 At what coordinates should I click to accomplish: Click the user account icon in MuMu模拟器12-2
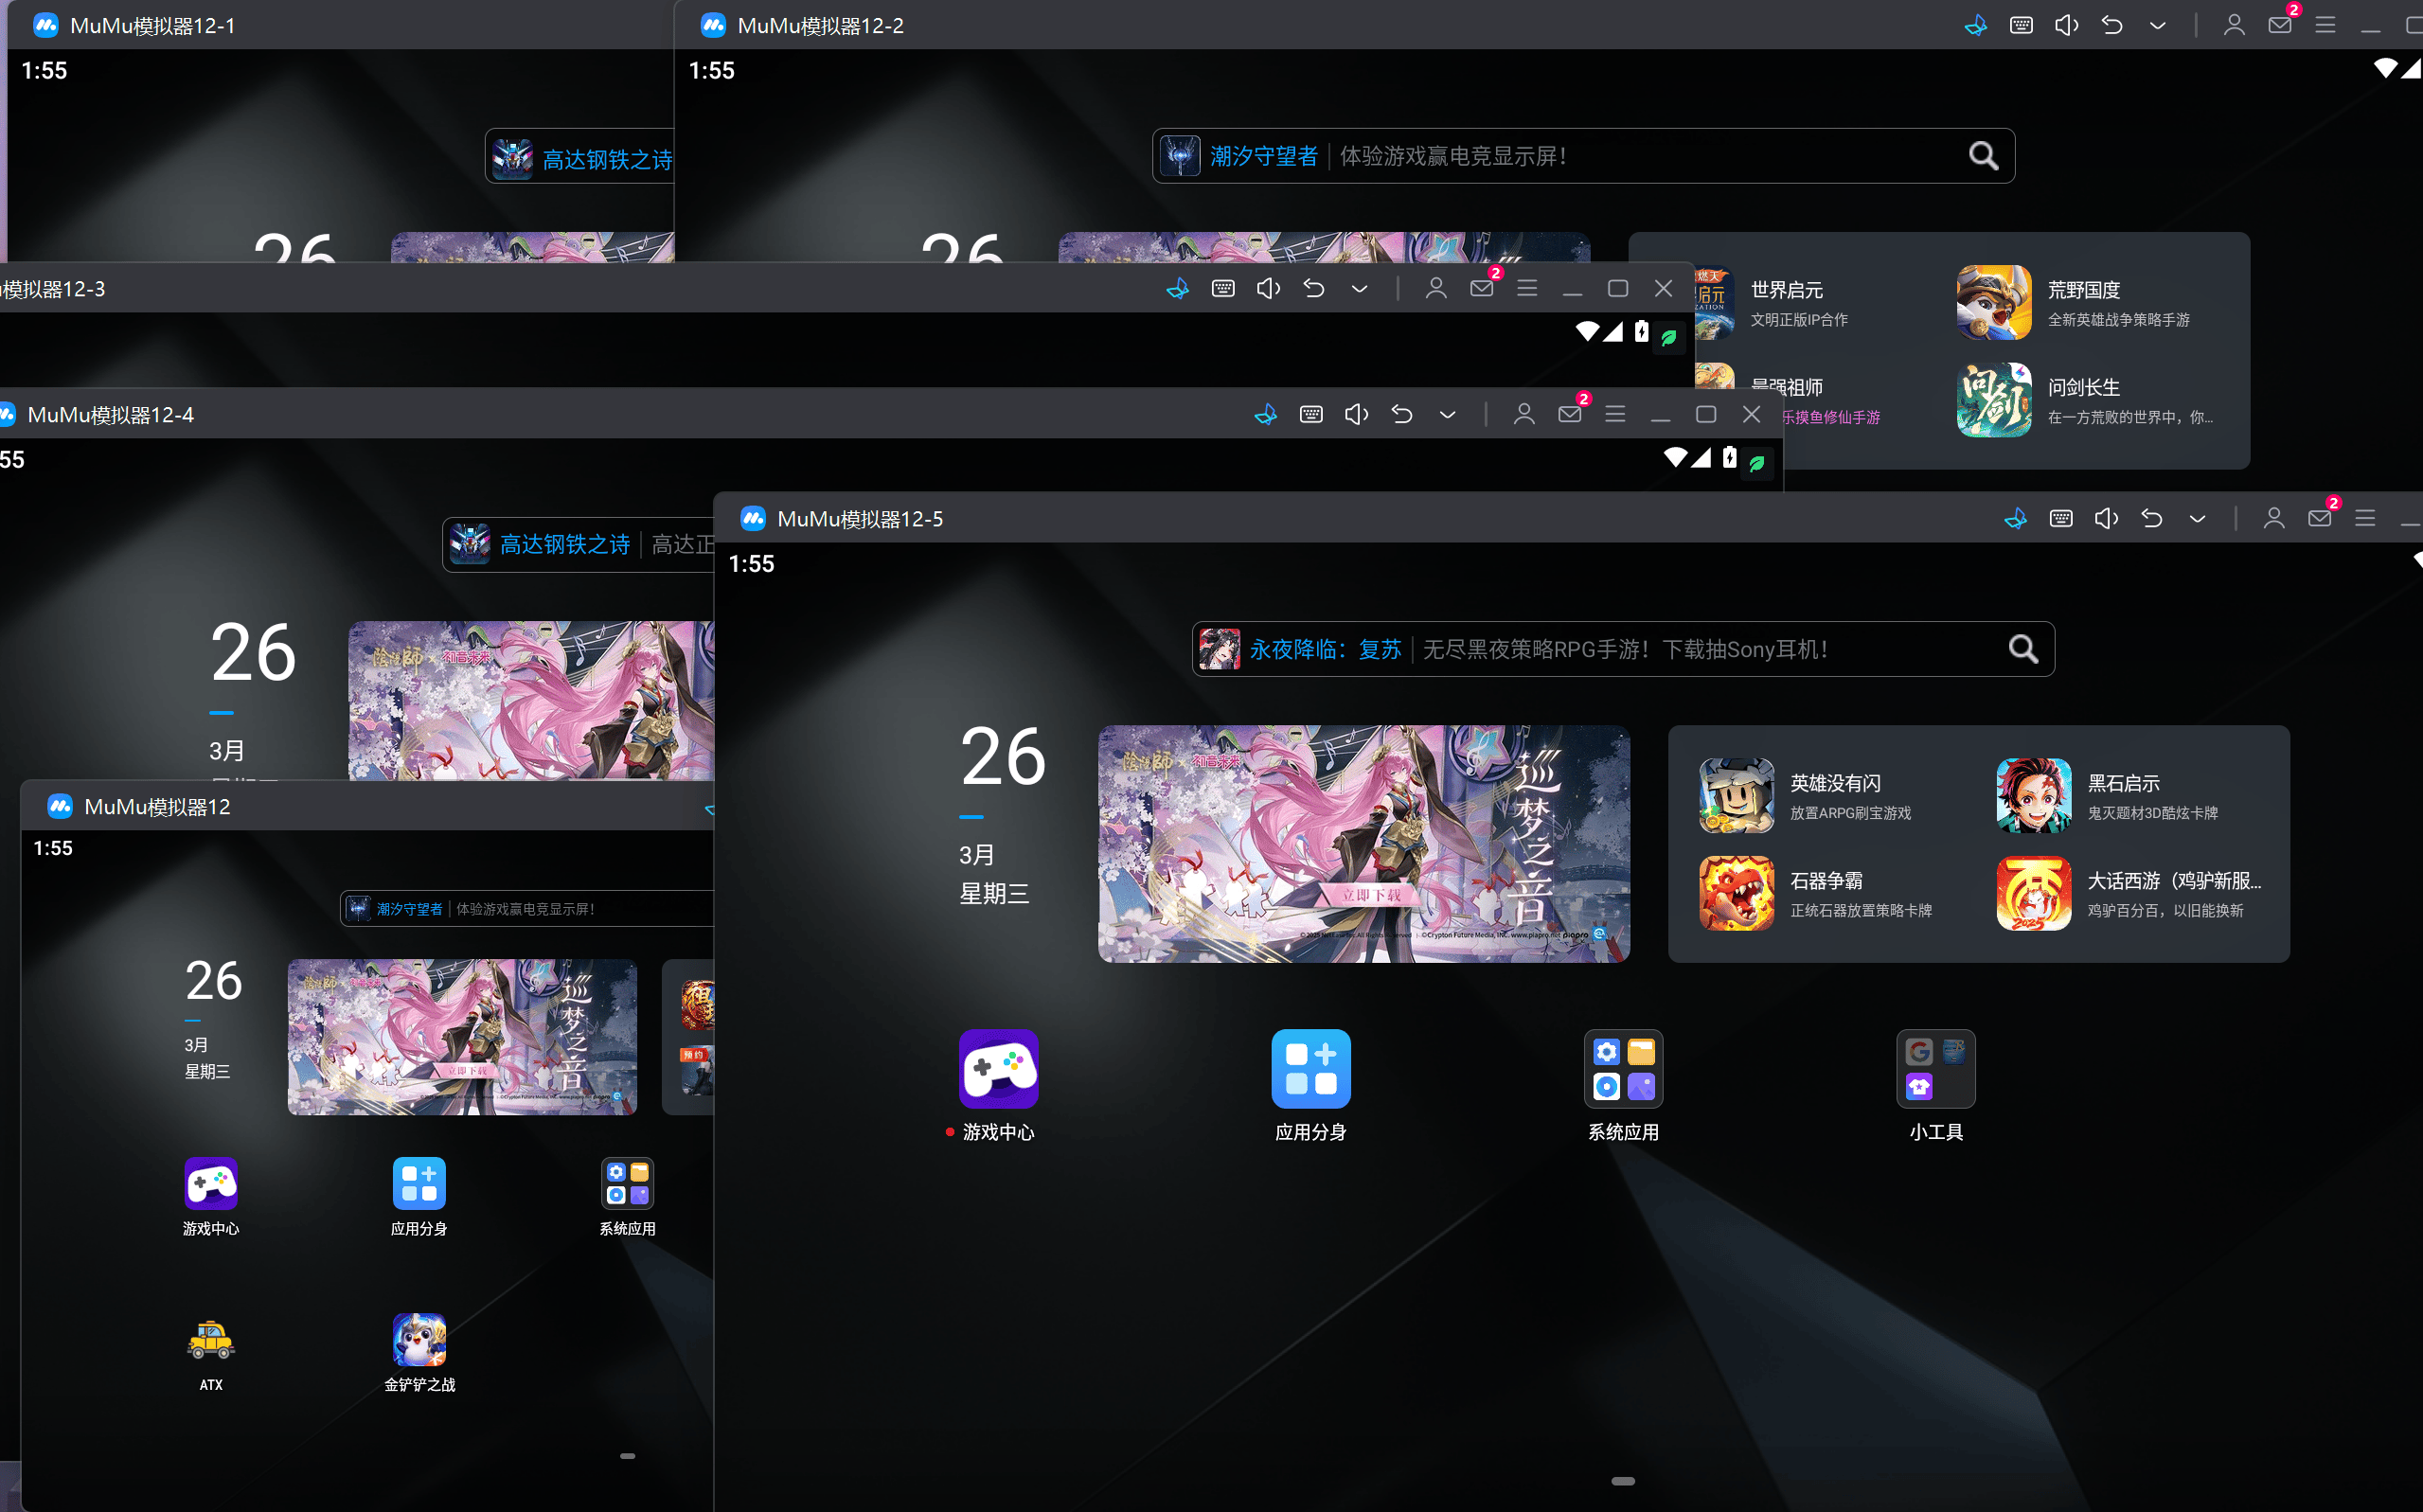(2233, 25)
